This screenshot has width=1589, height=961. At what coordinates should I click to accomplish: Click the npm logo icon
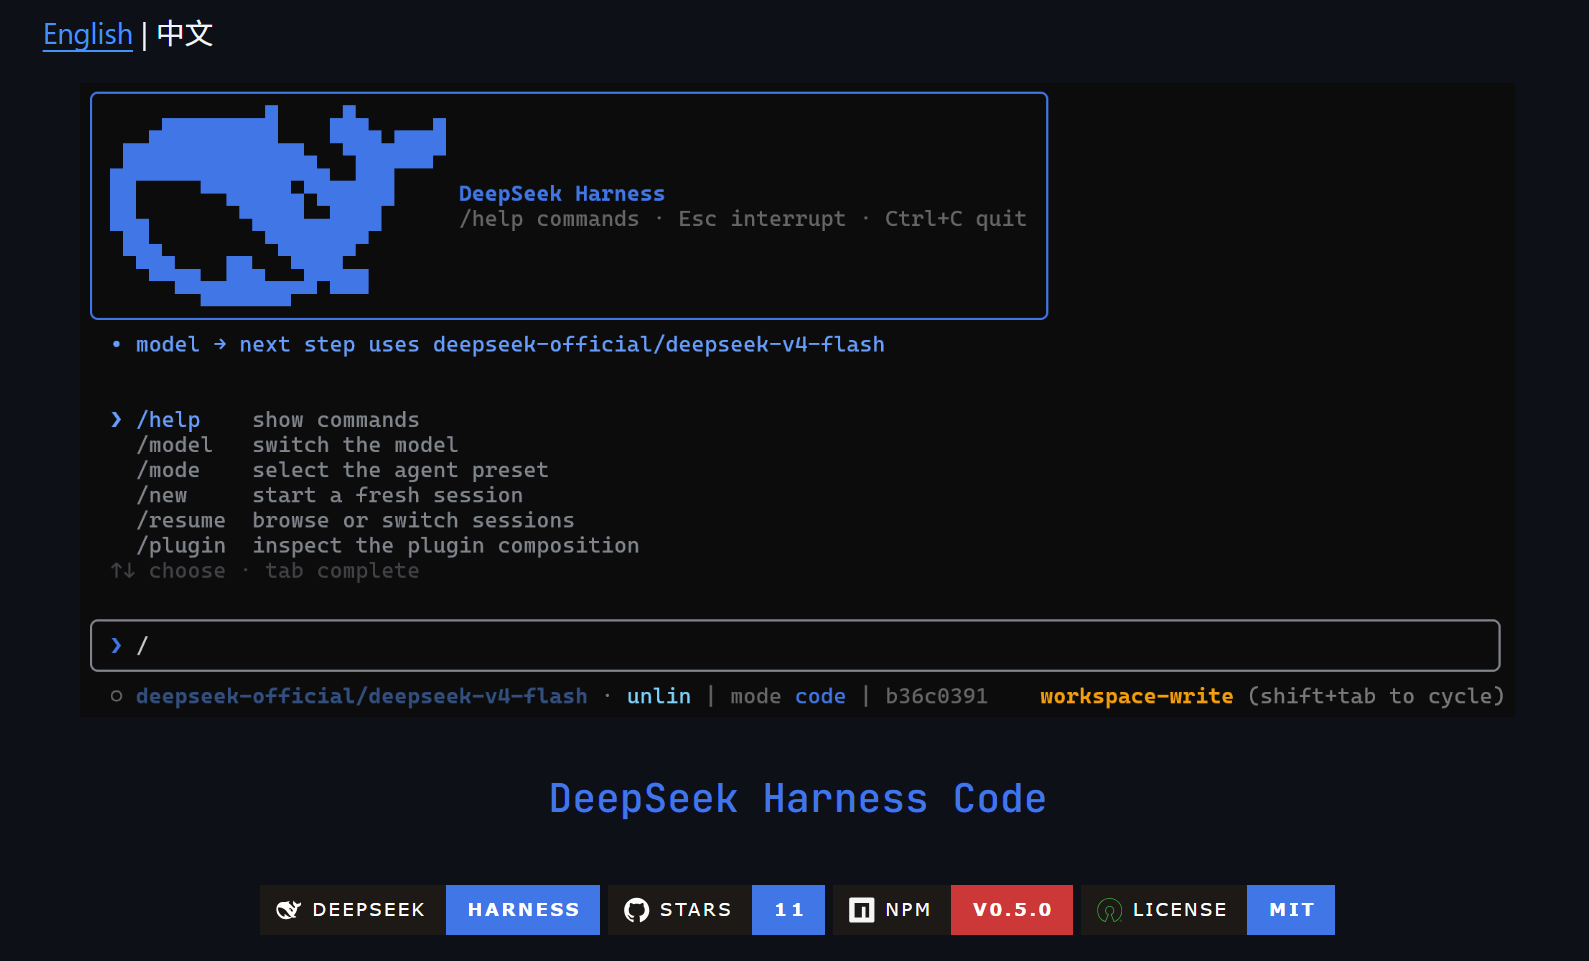861,910
